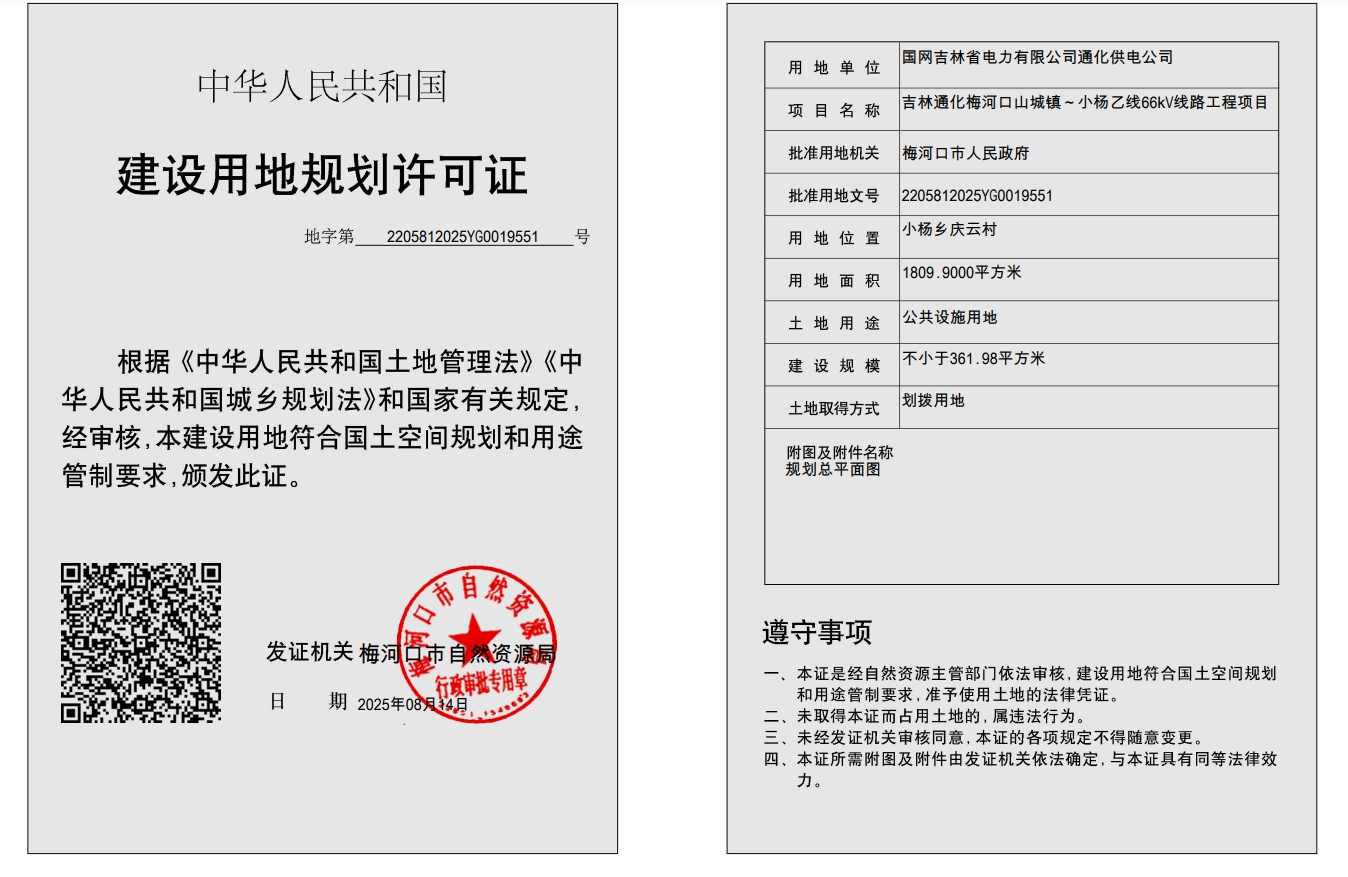
Task: Select the land use 公共设施用地
Action: 949,317
